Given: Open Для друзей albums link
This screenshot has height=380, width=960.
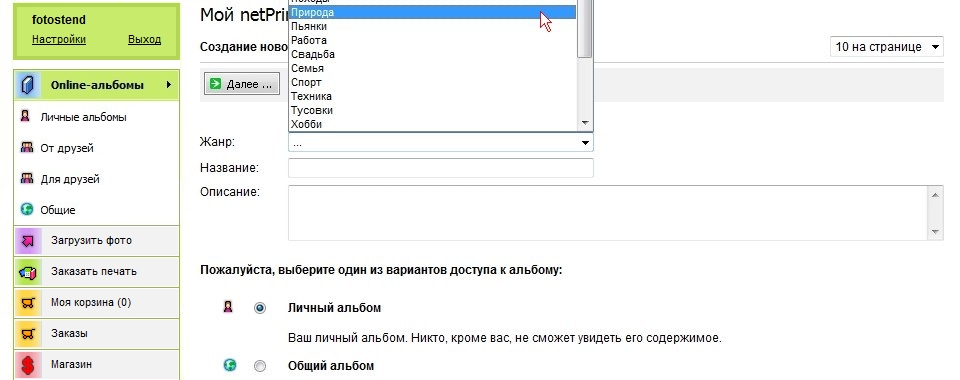Looking at the screenshot, I should click(x=70, y=179).
